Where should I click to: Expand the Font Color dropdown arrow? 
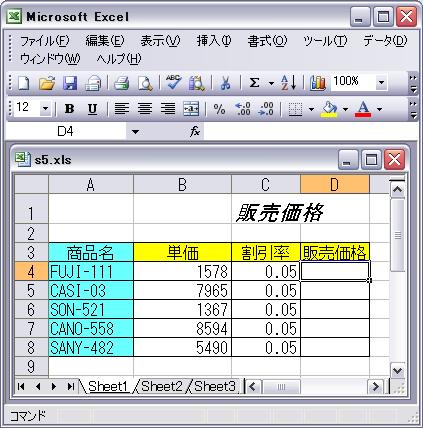(379, 109)
